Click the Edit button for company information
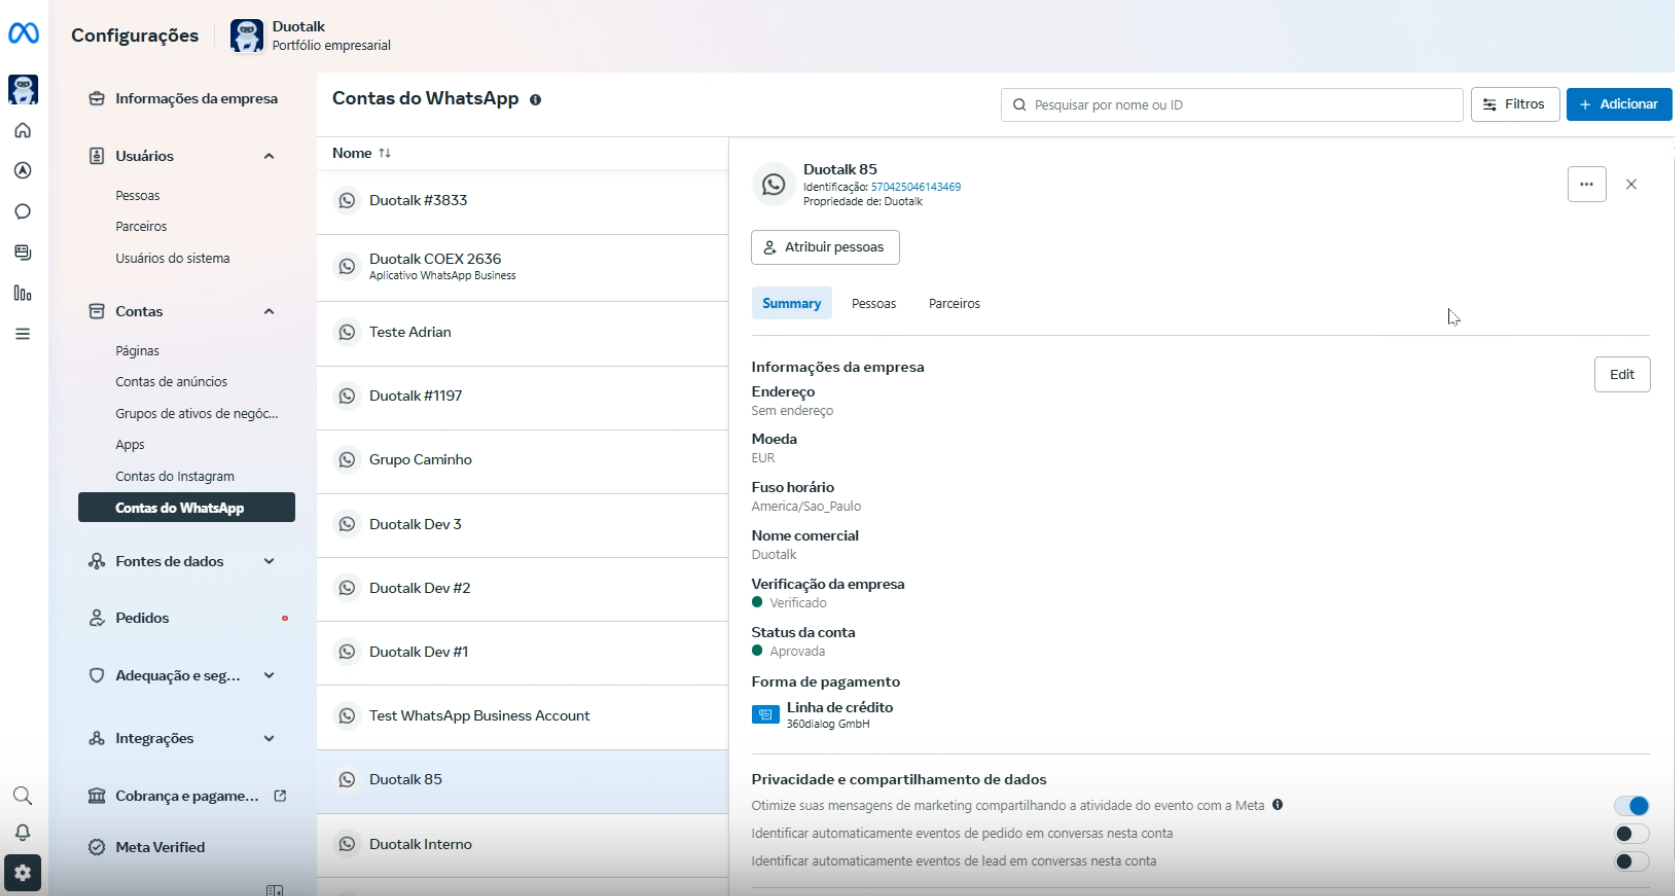This screenshot has height=896, width=1675. [x=1622, y=374]
